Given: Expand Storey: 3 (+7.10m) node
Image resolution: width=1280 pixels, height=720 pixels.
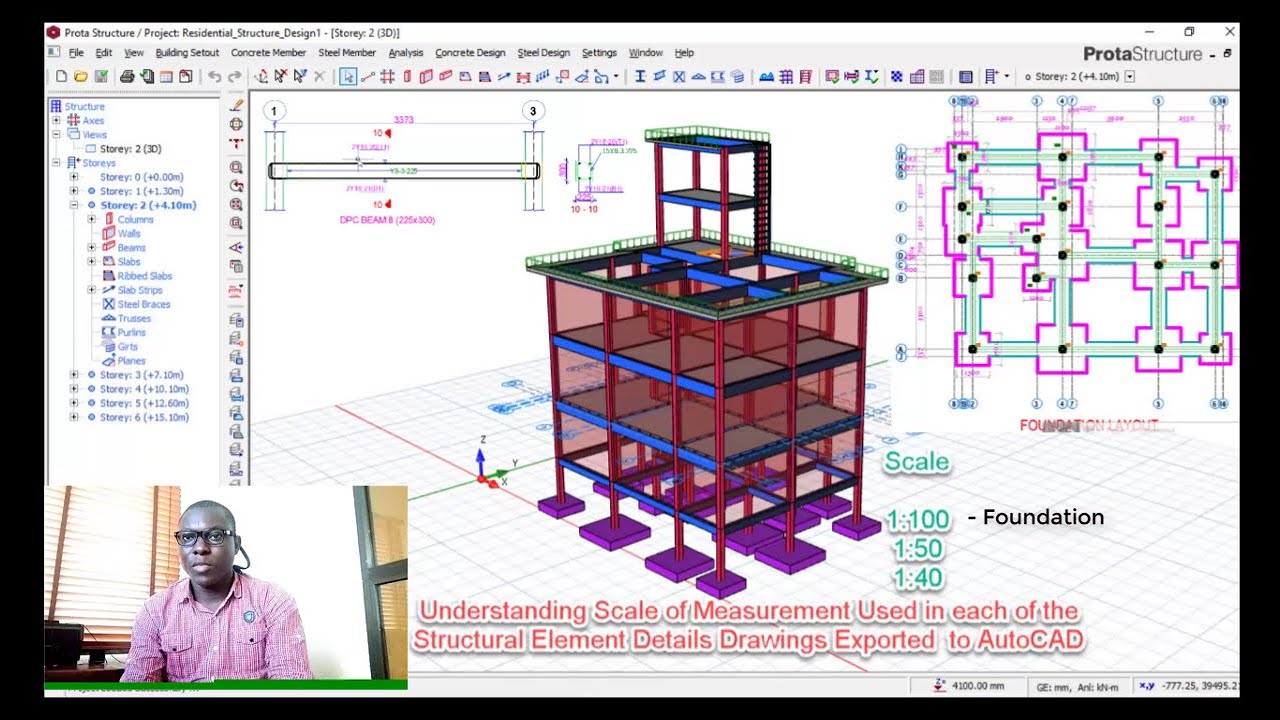Looking at the screenshot, I should click(x=74, y=375).
